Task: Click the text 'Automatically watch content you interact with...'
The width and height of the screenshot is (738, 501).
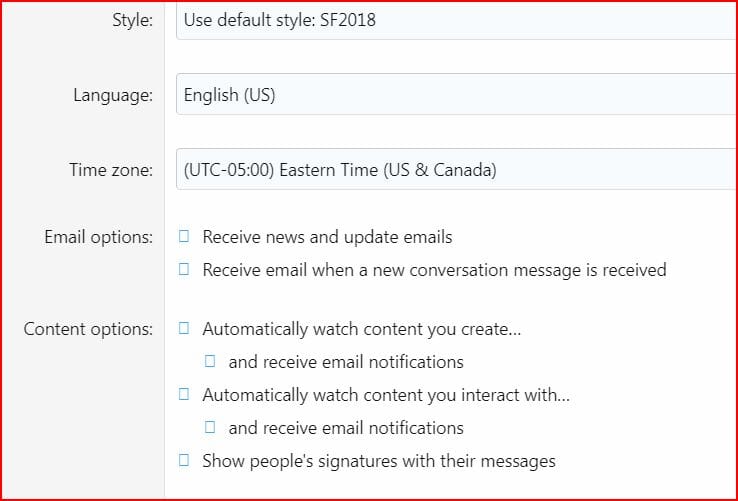Action: tap(386, 395)
